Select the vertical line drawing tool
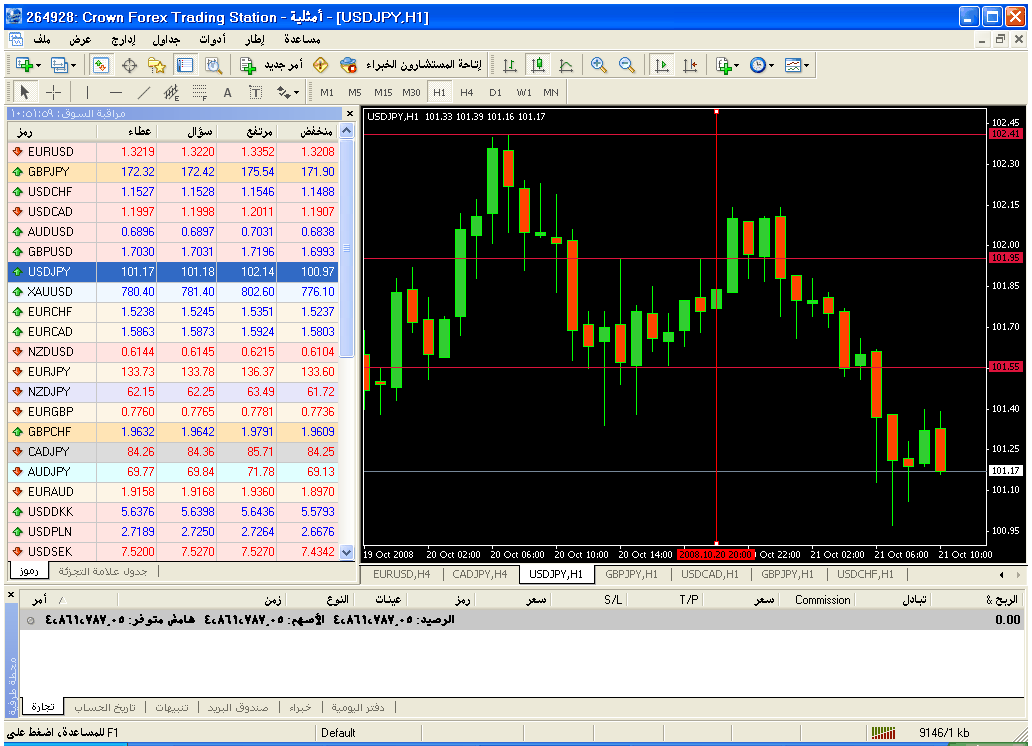Viewport: 1032px width, 746px height. [x=87, y=93]
